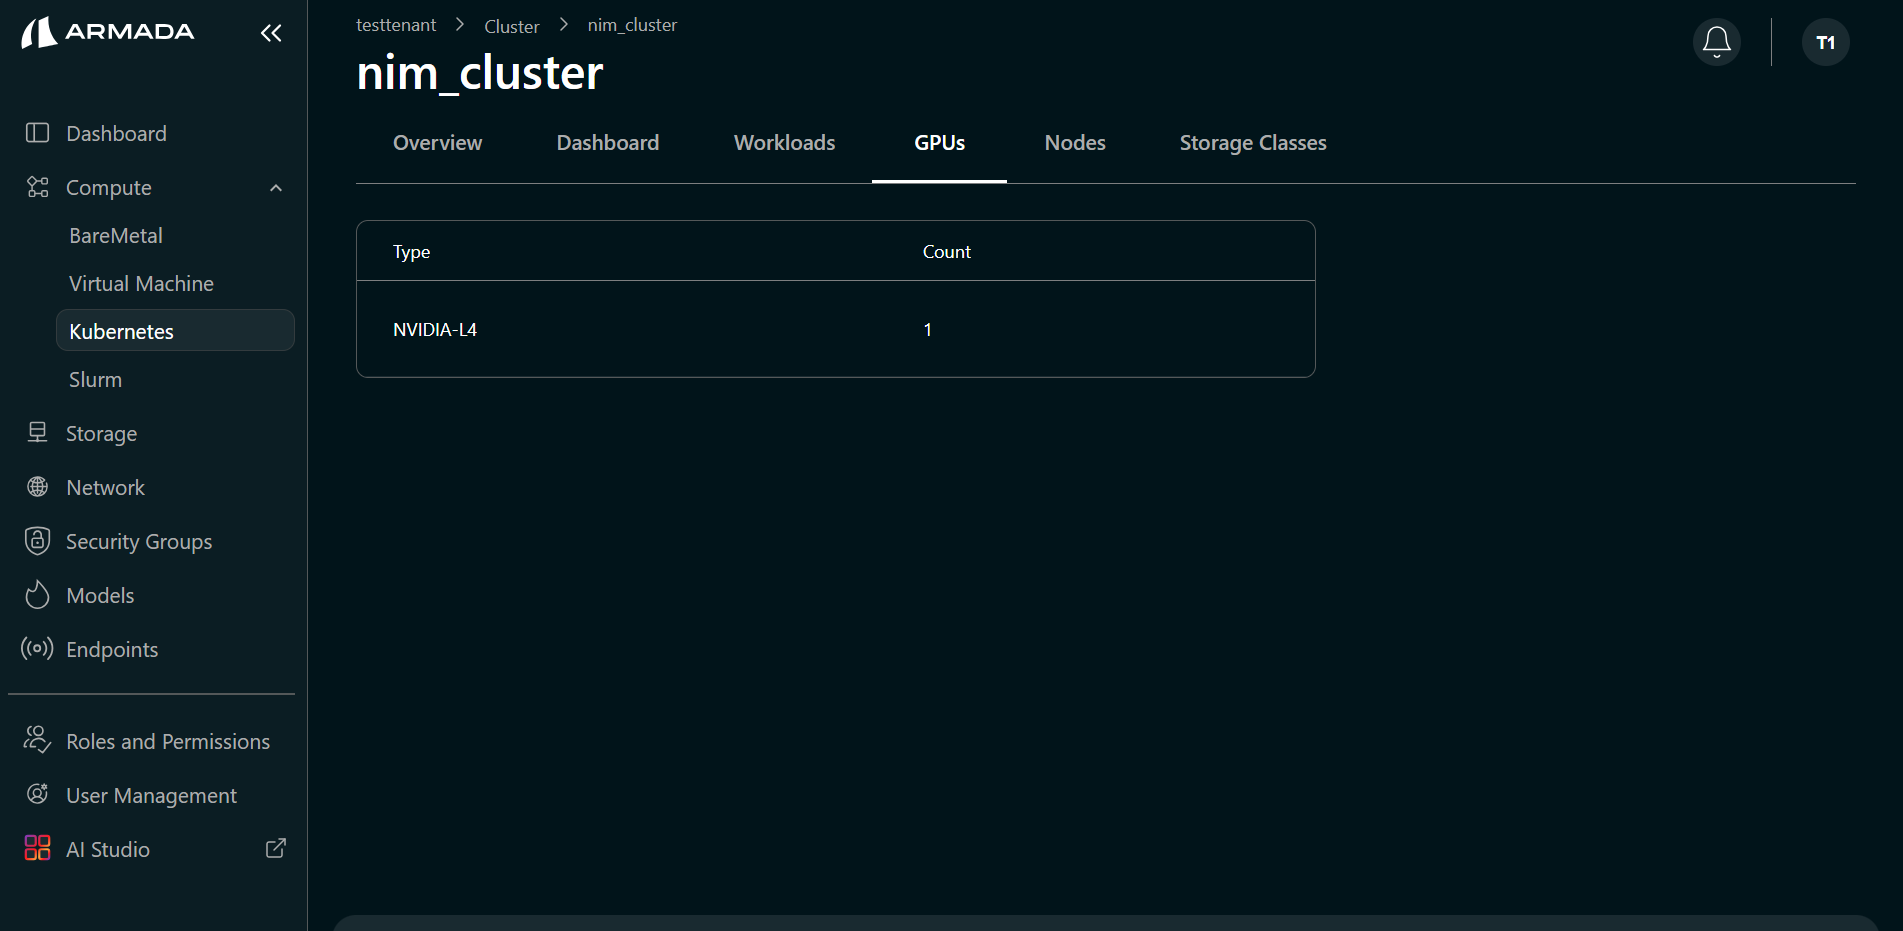Image resolution: width=1903 pixels, height=931 pixels.
Task: Switch to the Workloads tab
Action: click(x=784, y=143)
